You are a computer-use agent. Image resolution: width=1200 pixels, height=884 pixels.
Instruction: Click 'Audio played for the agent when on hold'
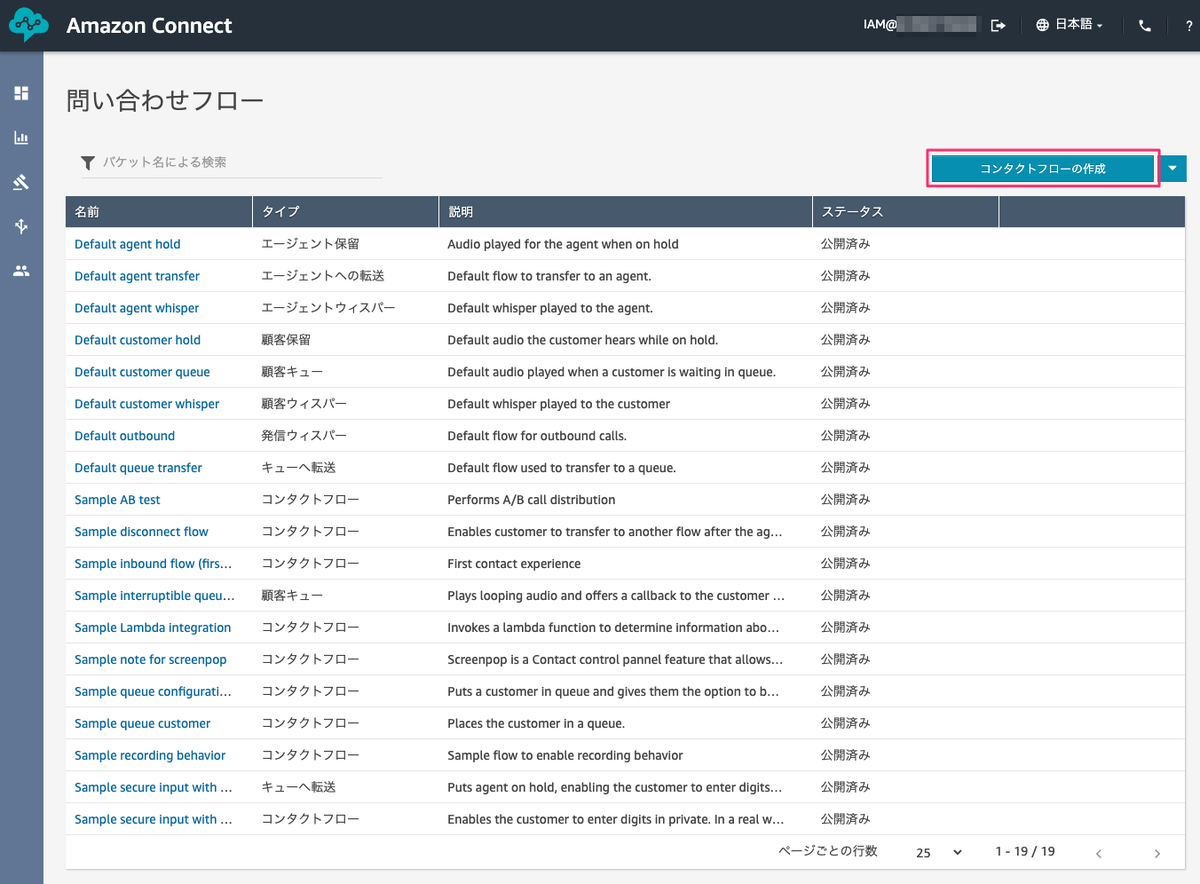click(x=563, y=244)
